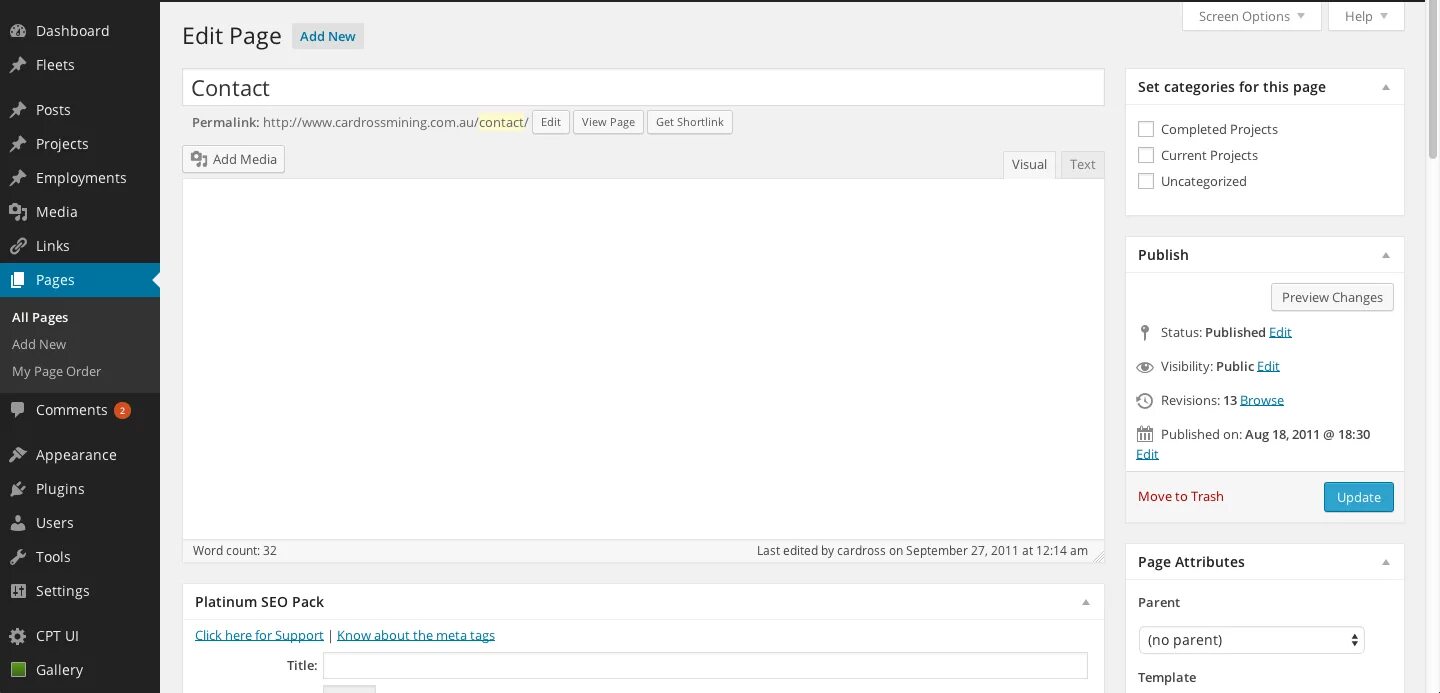The width and height of the screenshot is (1440, 693).
Task: Click the orange comments count badge
Action: pyautogui.click(x=122, y=410)
